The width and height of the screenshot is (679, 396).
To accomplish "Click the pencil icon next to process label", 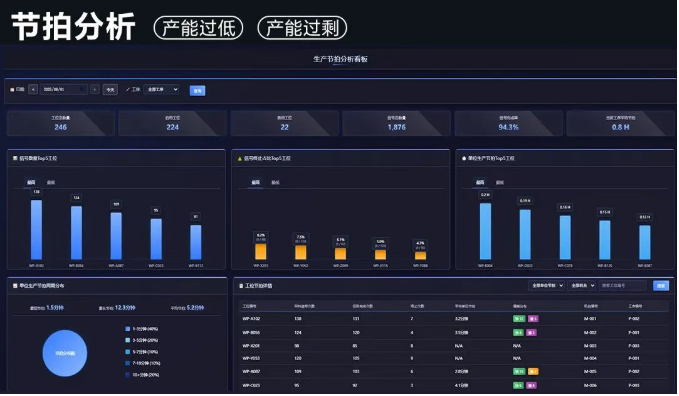I will coord(128,90).
